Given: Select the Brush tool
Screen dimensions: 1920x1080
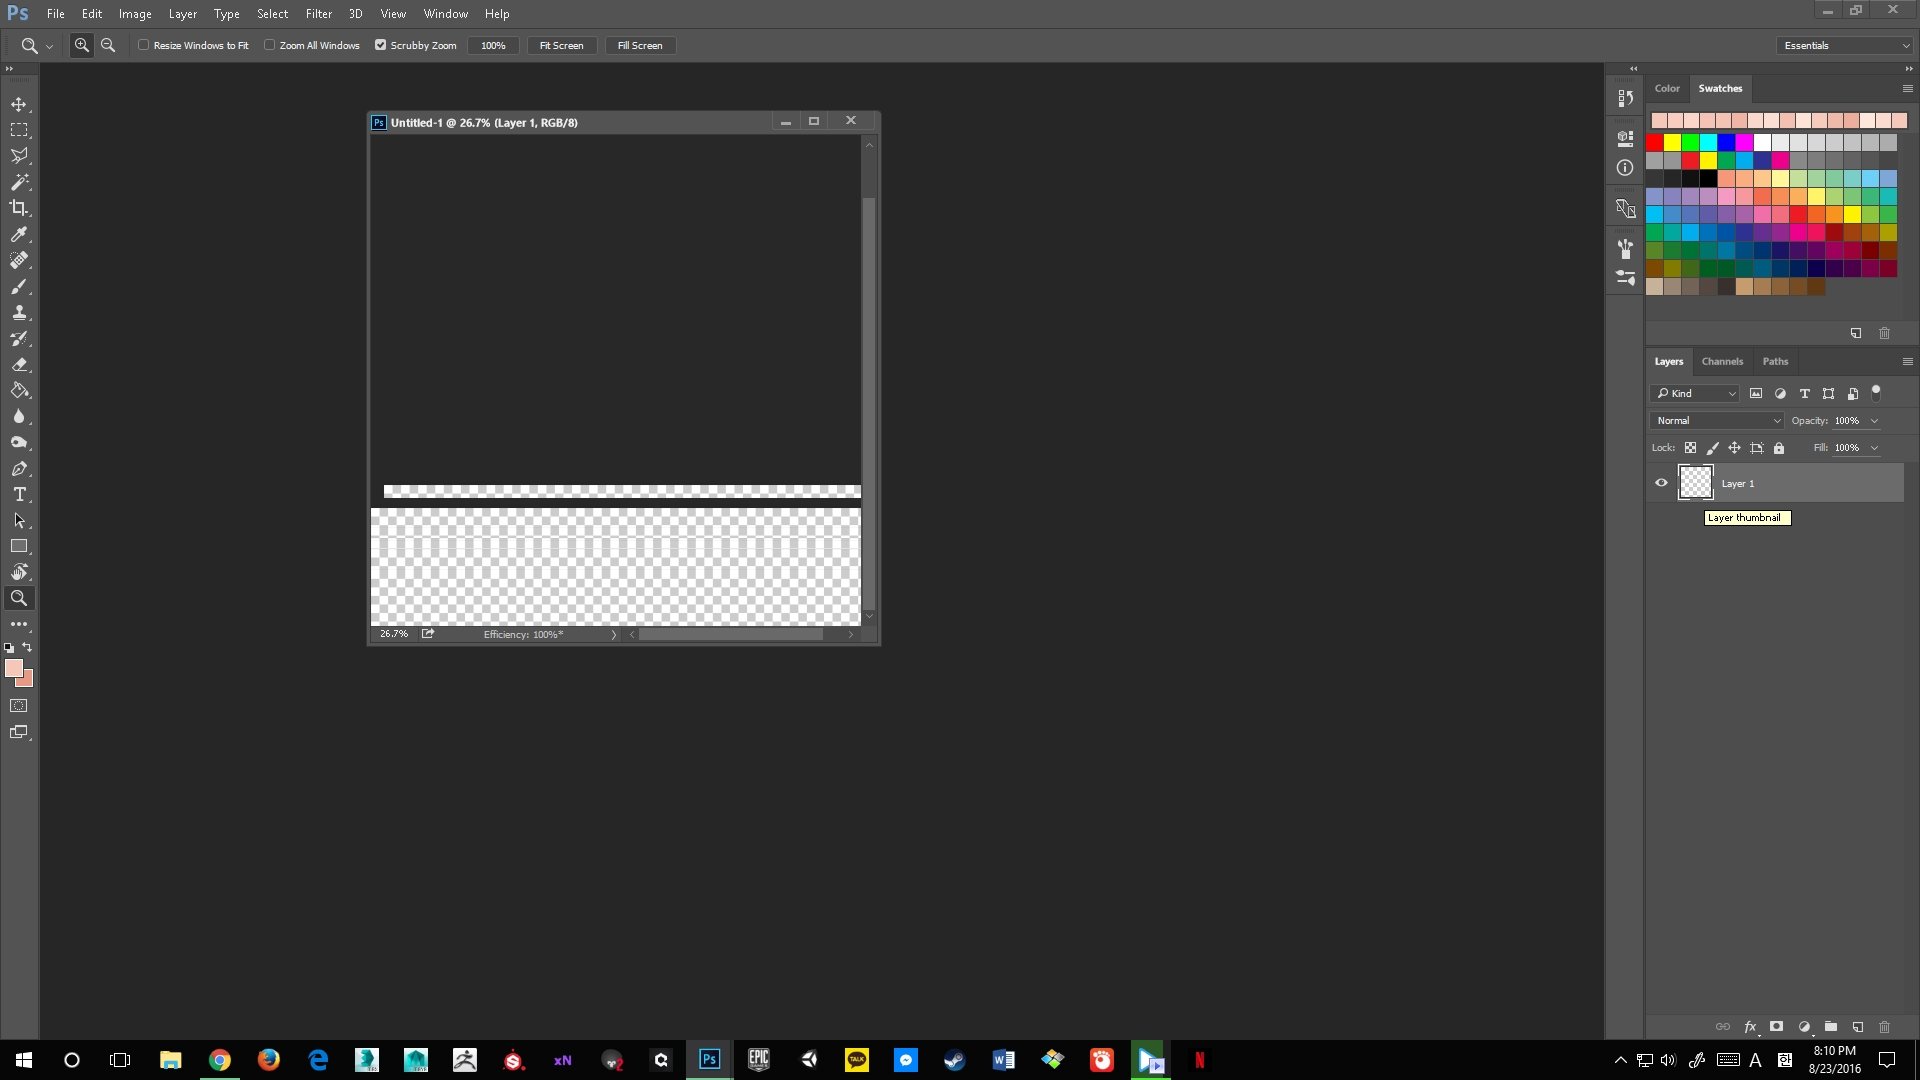Looking at the screenshot, I should click(x=19, y=286).
